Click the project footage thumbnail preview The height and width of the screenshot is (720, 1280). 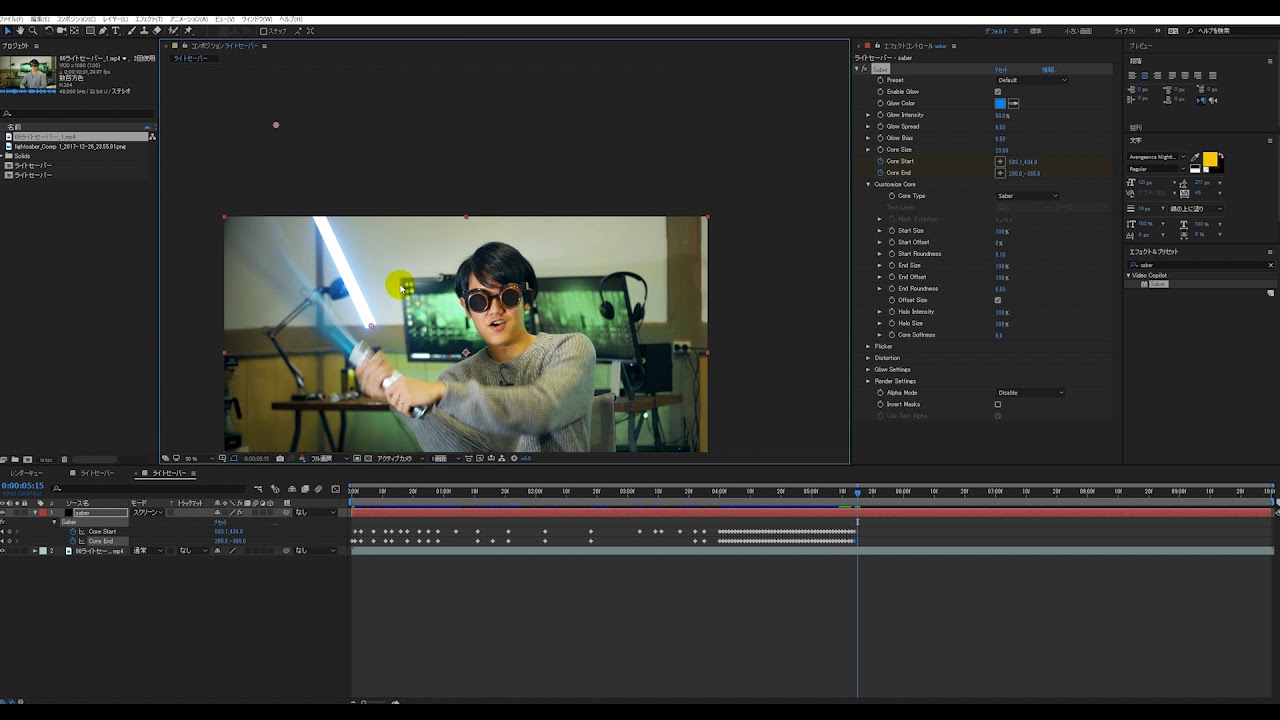pos(27,73)
